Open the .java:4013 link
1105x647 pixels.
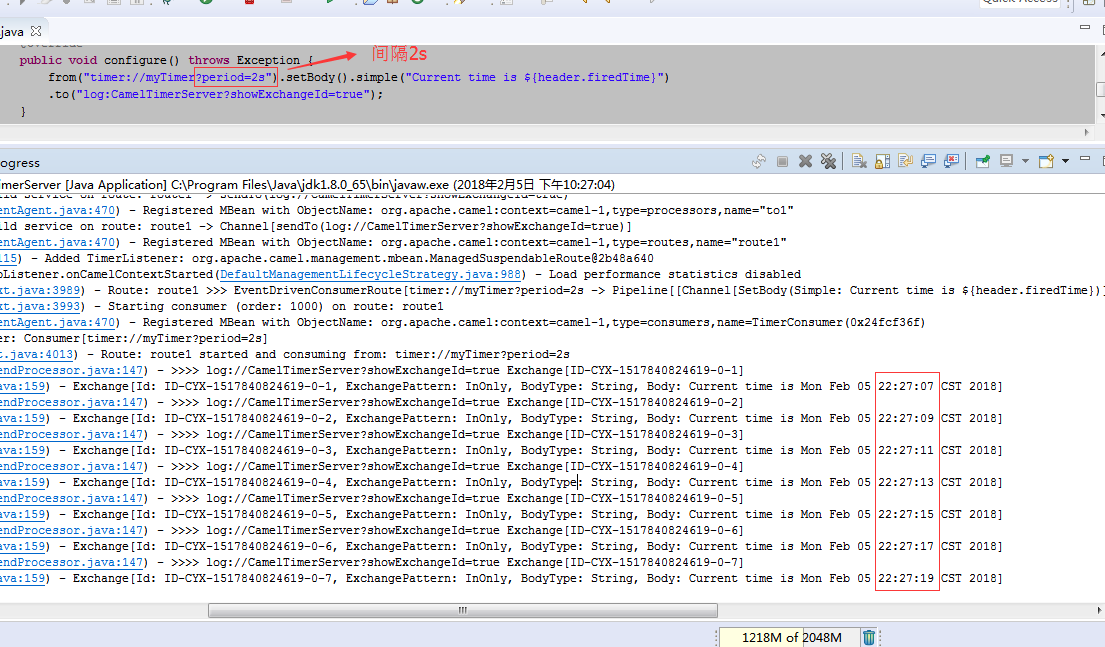pos(37,355)
